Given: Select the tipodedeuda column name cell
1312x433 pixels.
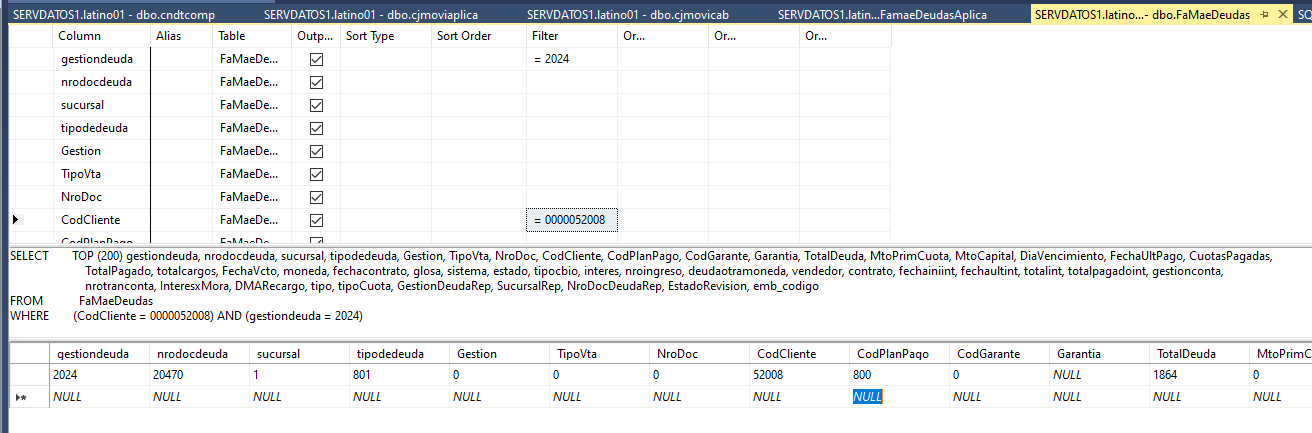Looking at the screenshot, I should tap(101, 129).
